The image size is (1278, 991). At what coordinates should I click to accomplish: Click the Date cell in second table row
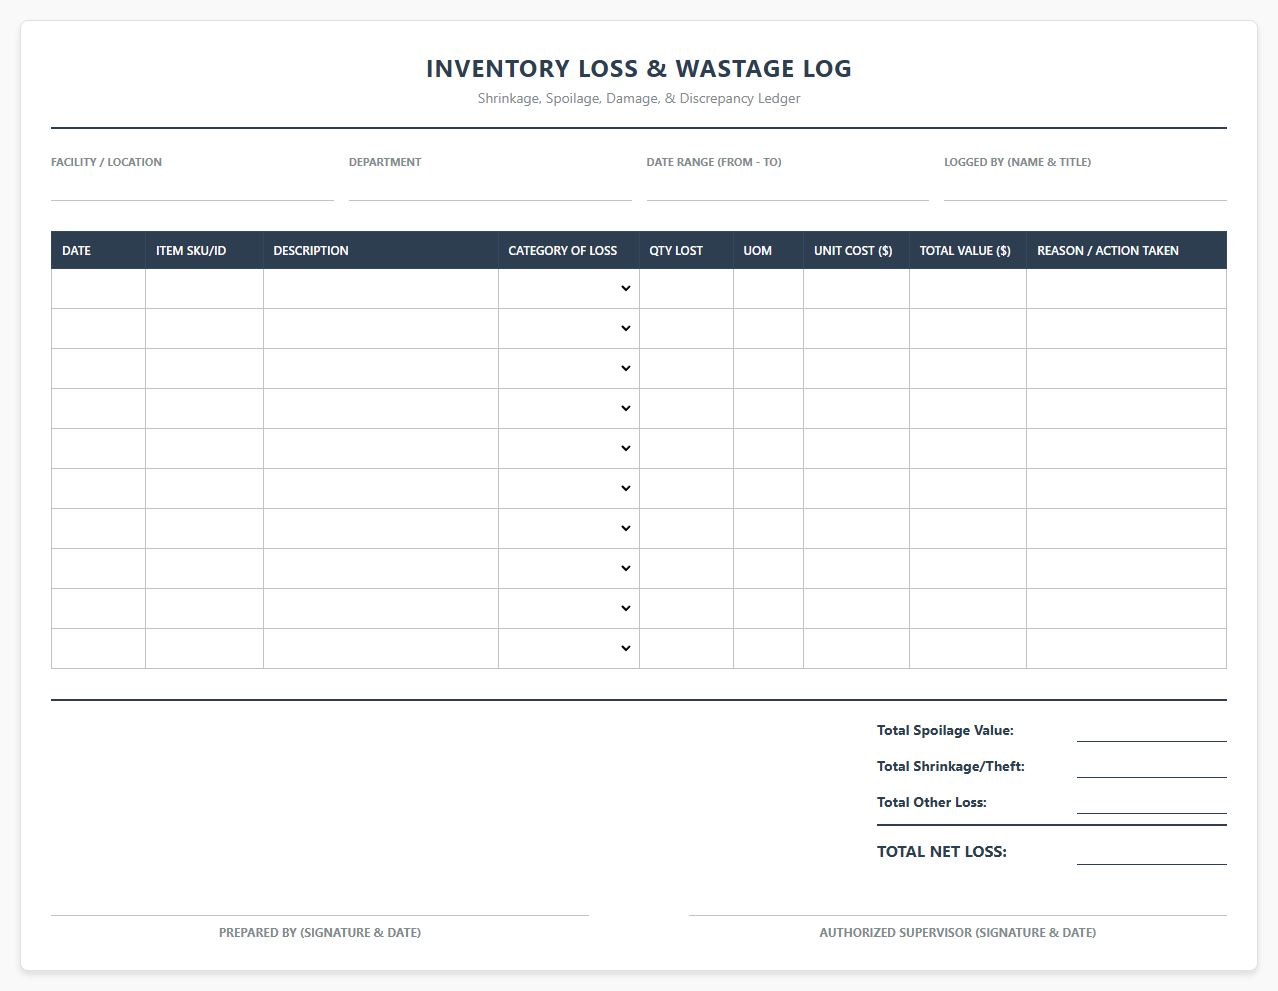point(99,329)
